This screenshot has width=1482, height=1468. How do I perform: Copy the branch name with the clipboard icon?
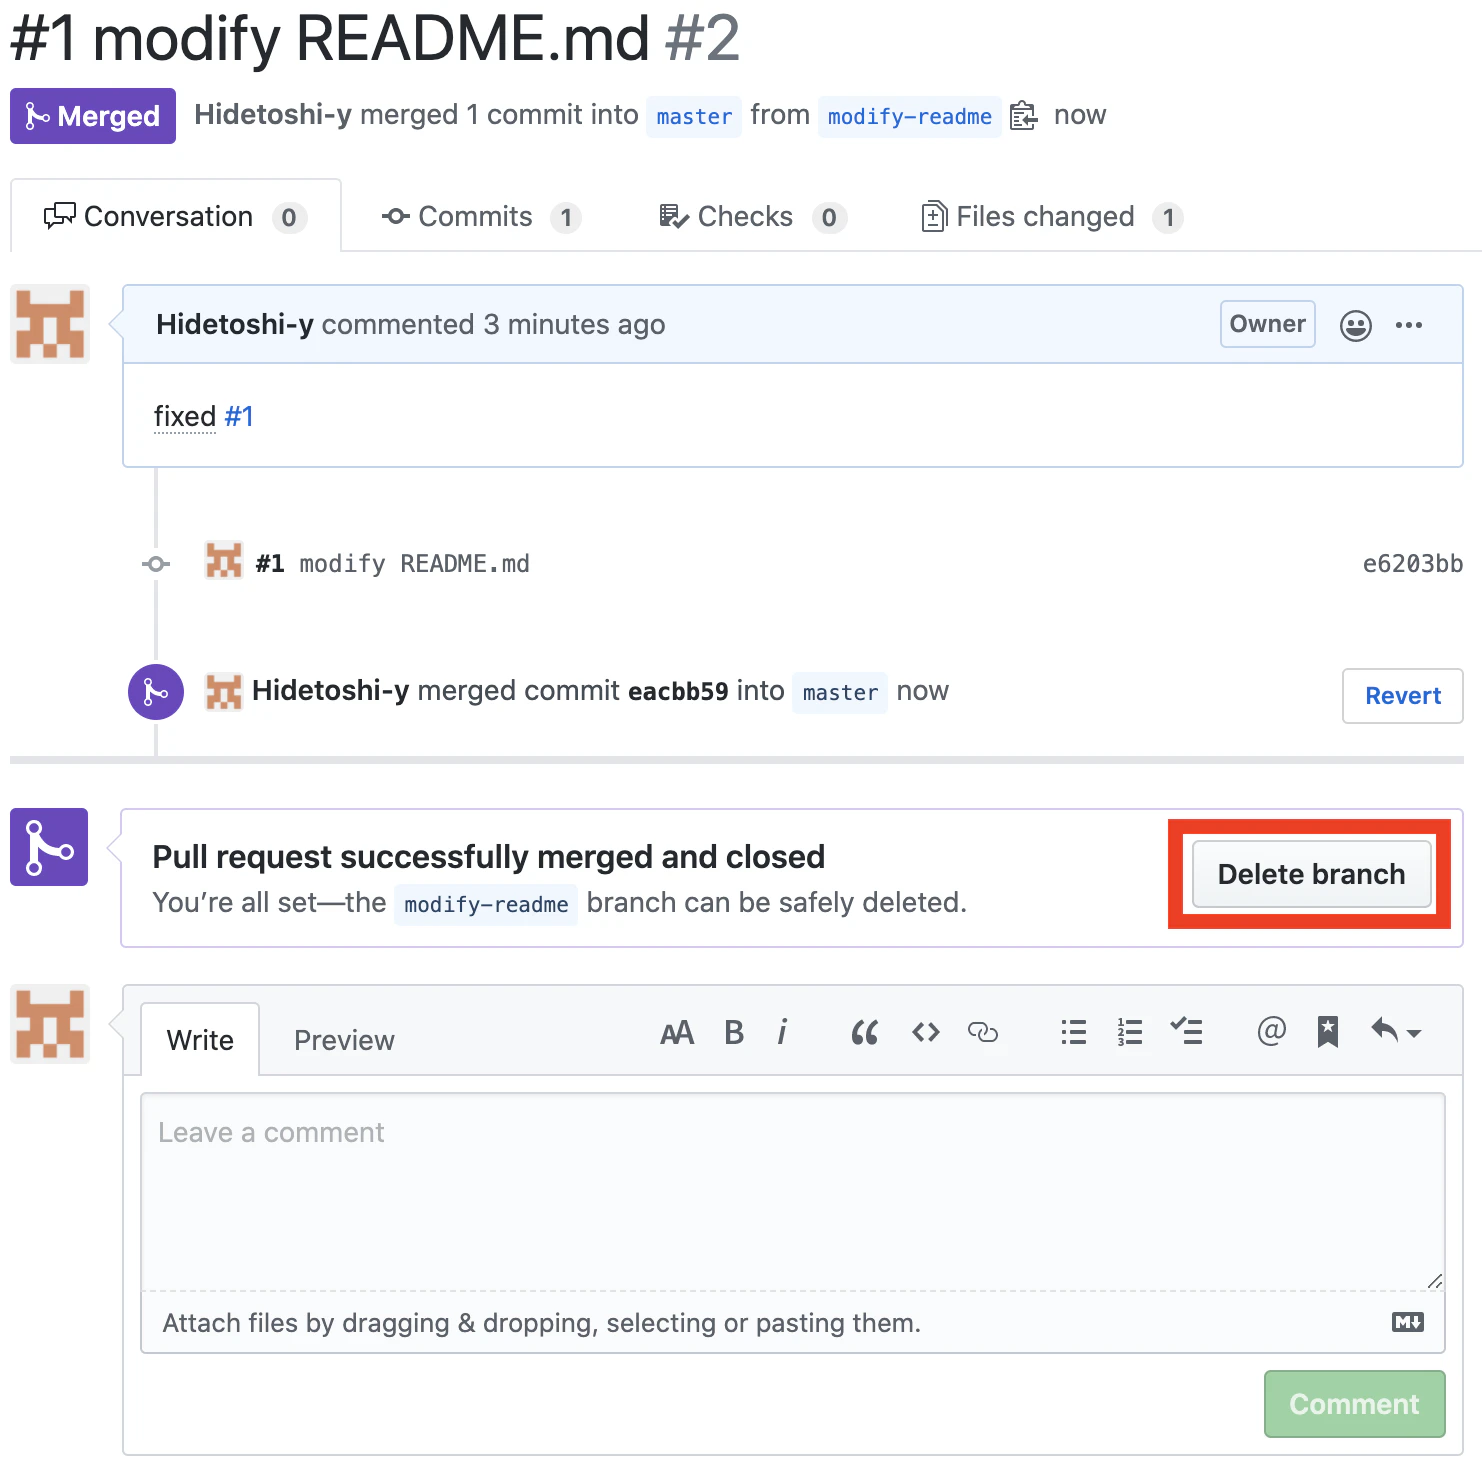(x=1023, y=116)
